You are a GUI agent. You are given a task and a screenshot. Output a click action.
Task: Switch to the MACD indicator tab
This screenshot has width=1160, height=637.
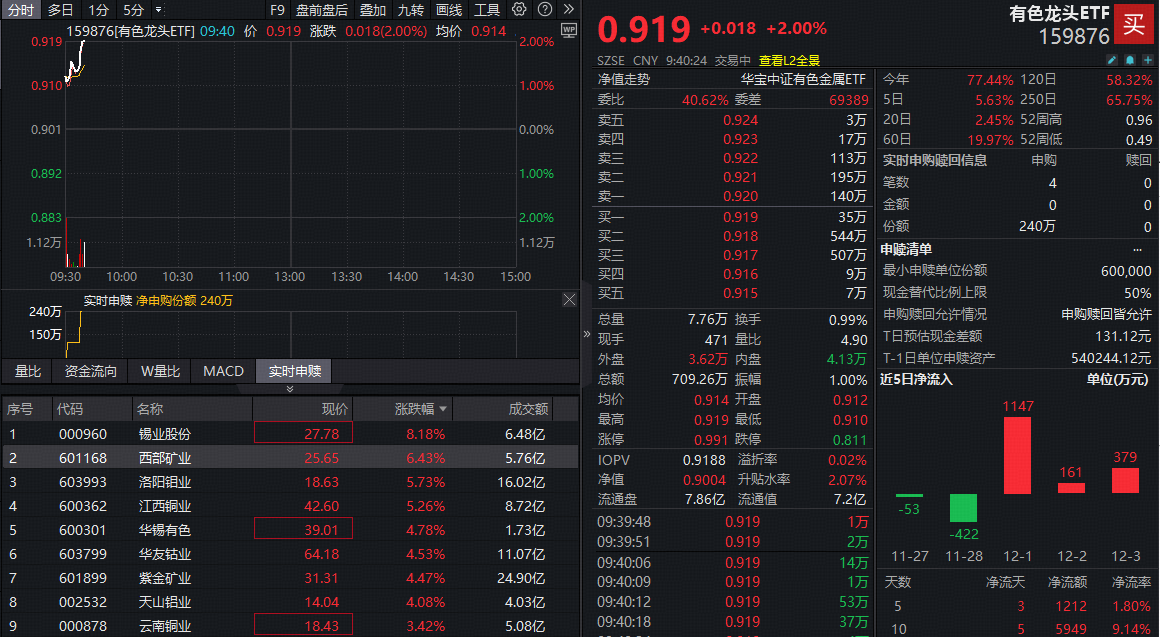(x=223, y=372)
